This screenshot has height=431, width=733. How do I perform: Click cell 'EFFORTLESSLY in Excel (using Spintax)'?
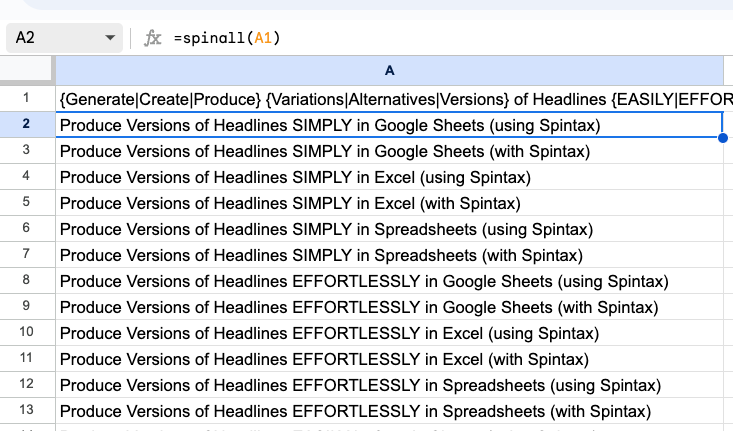[389, 333]
